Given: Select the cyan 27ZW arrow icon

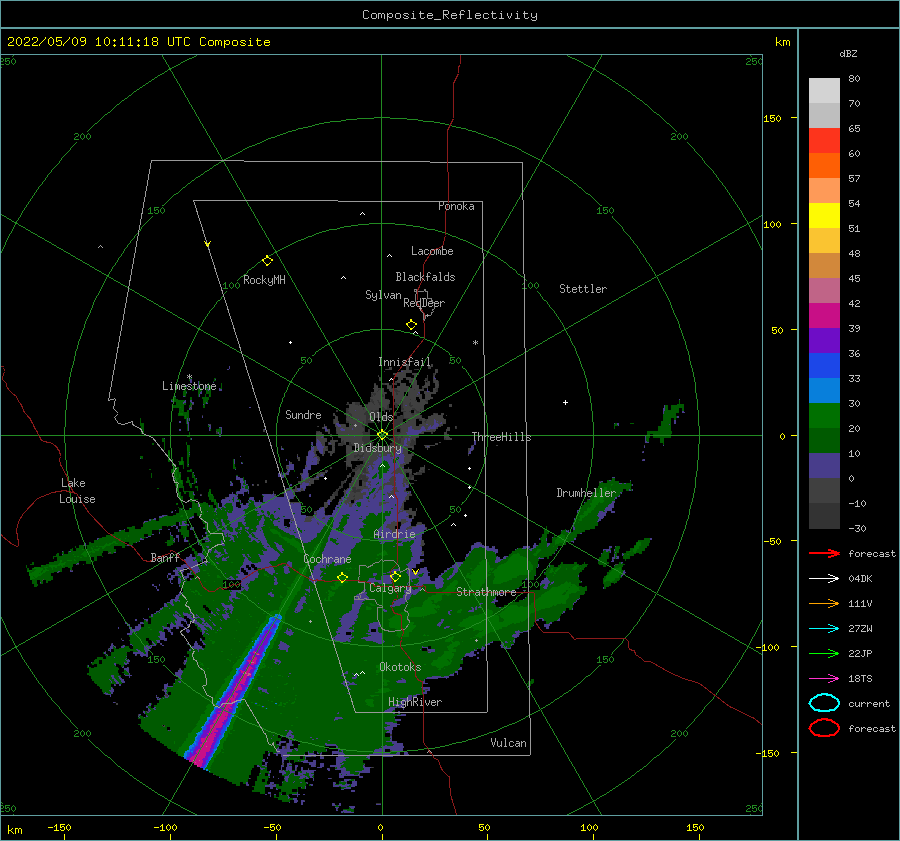Looking at the screenshot, I should coord(824,629).
